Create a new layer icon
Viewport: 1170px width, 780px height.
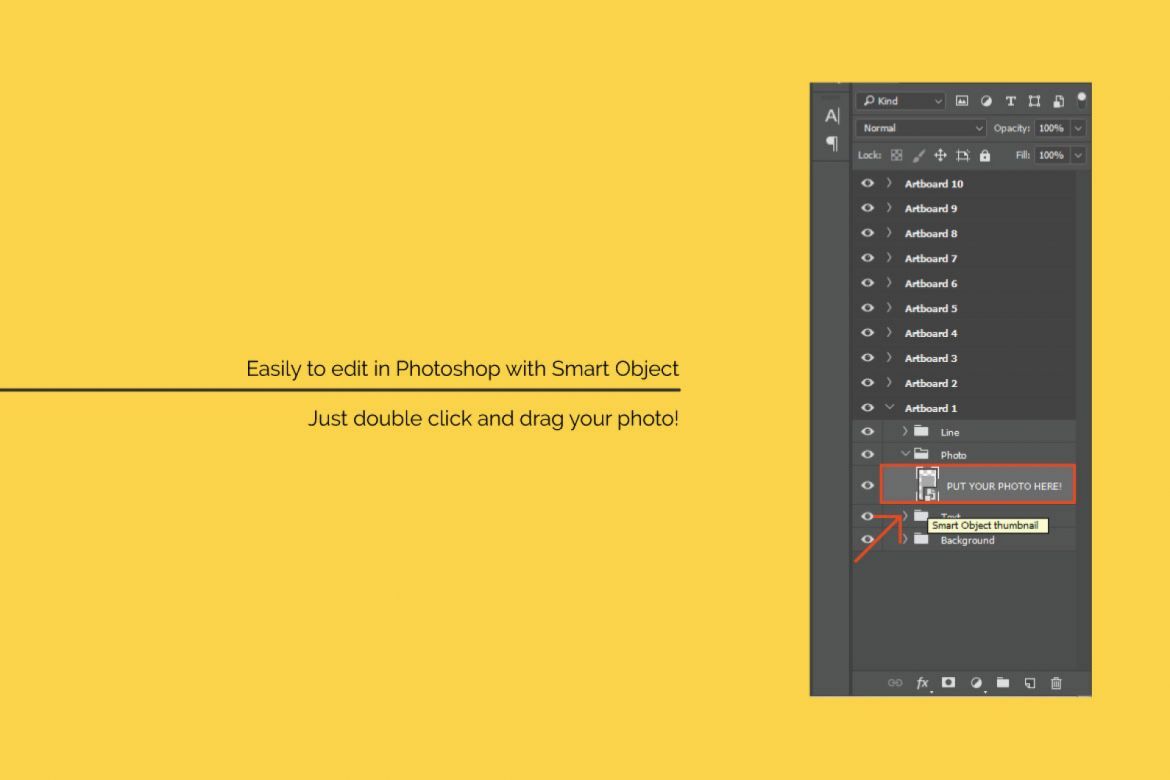1029,683
